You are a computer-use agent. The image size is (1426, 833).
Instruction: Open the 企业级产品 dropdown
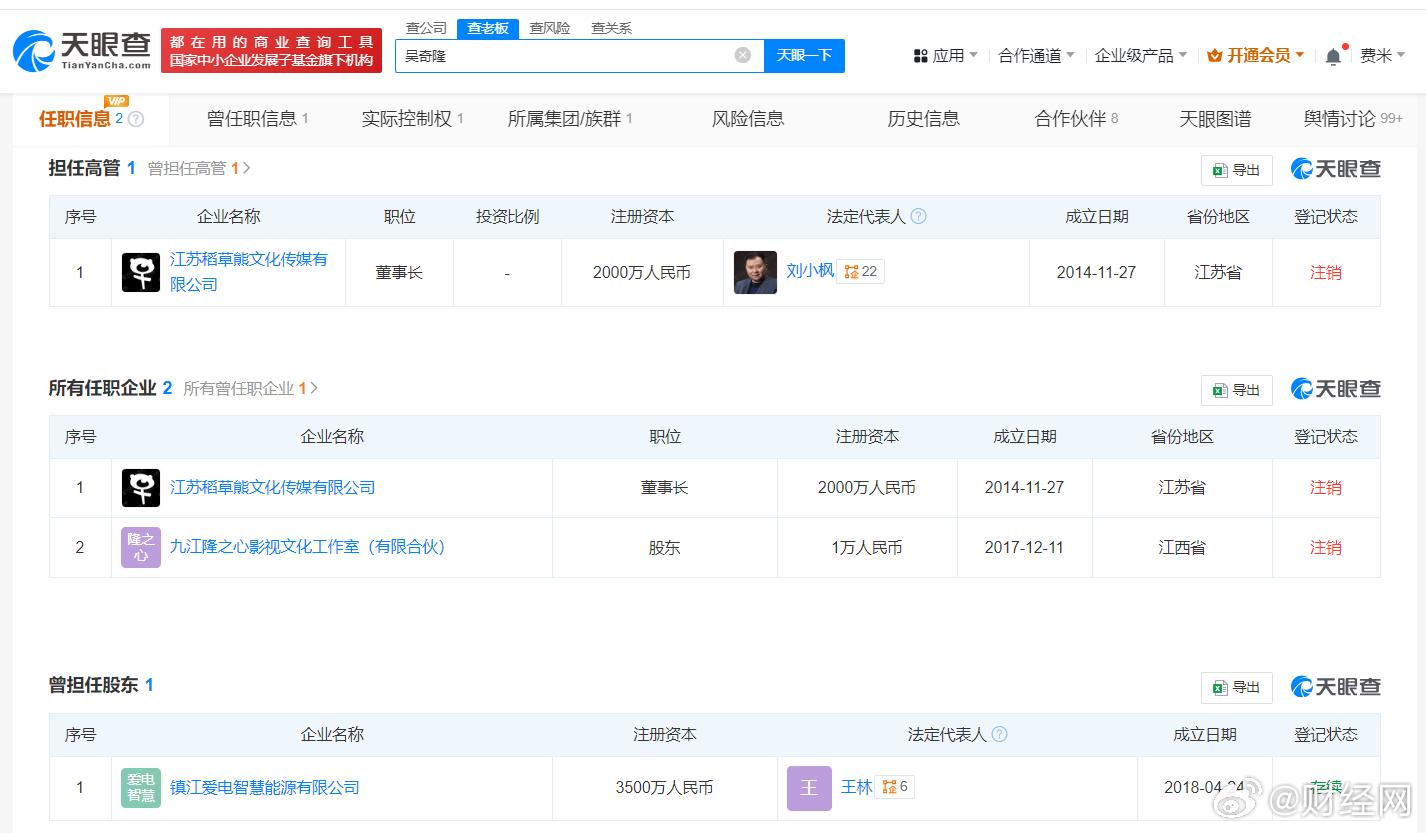click(1135, 56)
